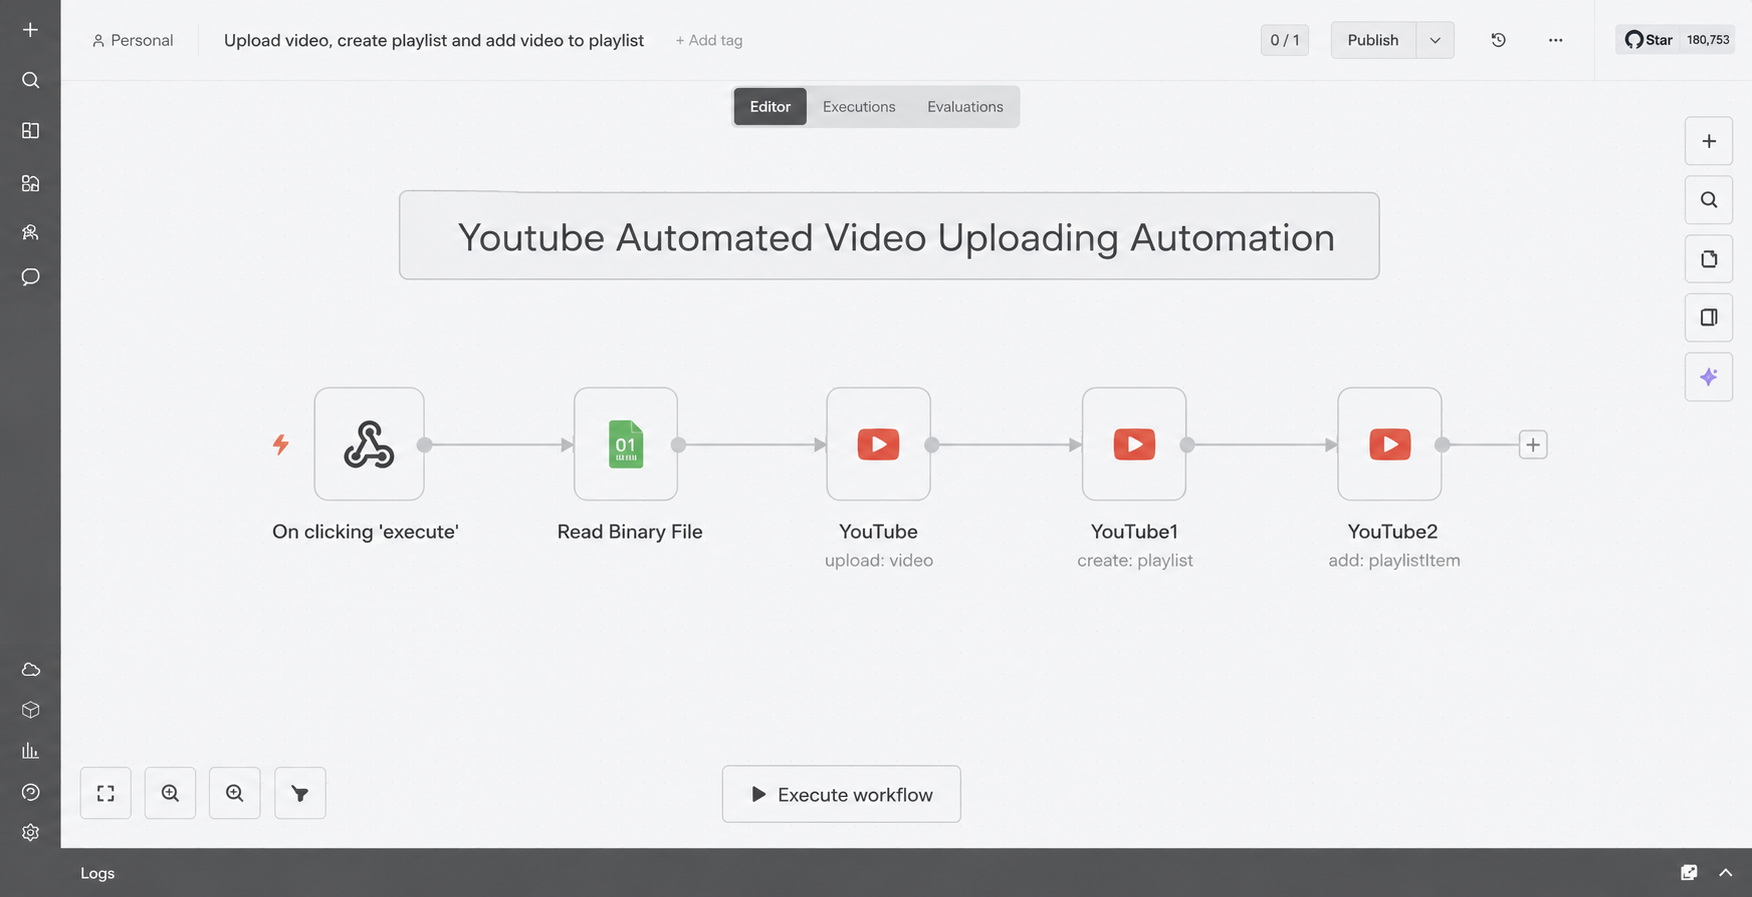The width and height of the screenshot is (1752, 897).
Task: Switch to the Evaluations tab
Action: point(965,106)
